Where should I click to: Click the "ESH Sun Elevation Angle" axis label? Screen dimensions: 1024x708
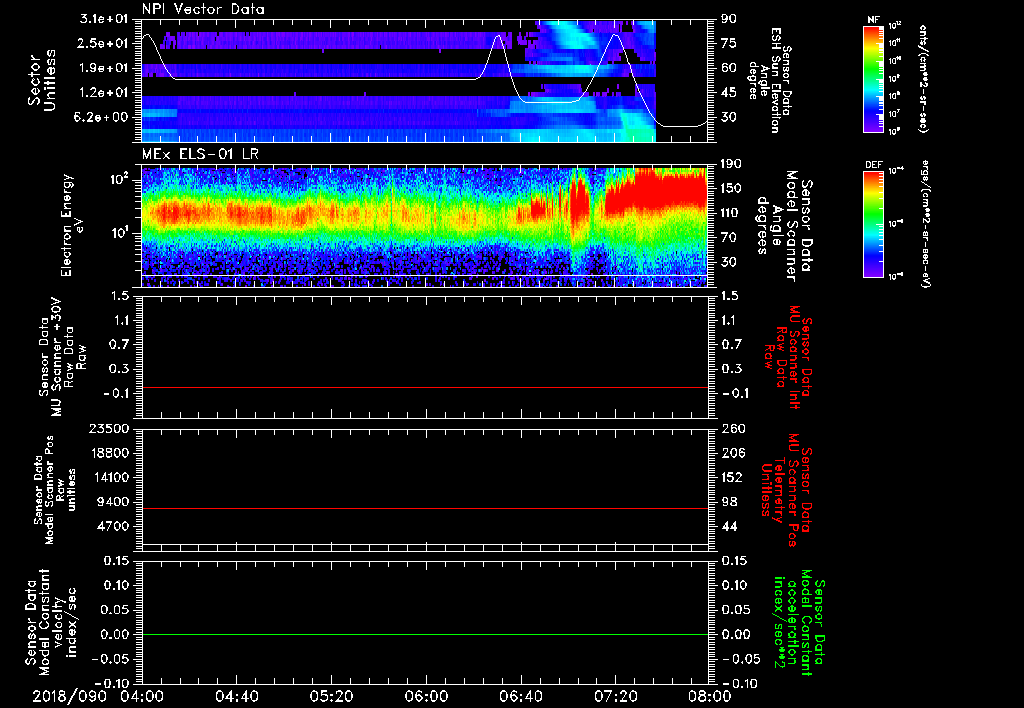[x=771, y=80]
